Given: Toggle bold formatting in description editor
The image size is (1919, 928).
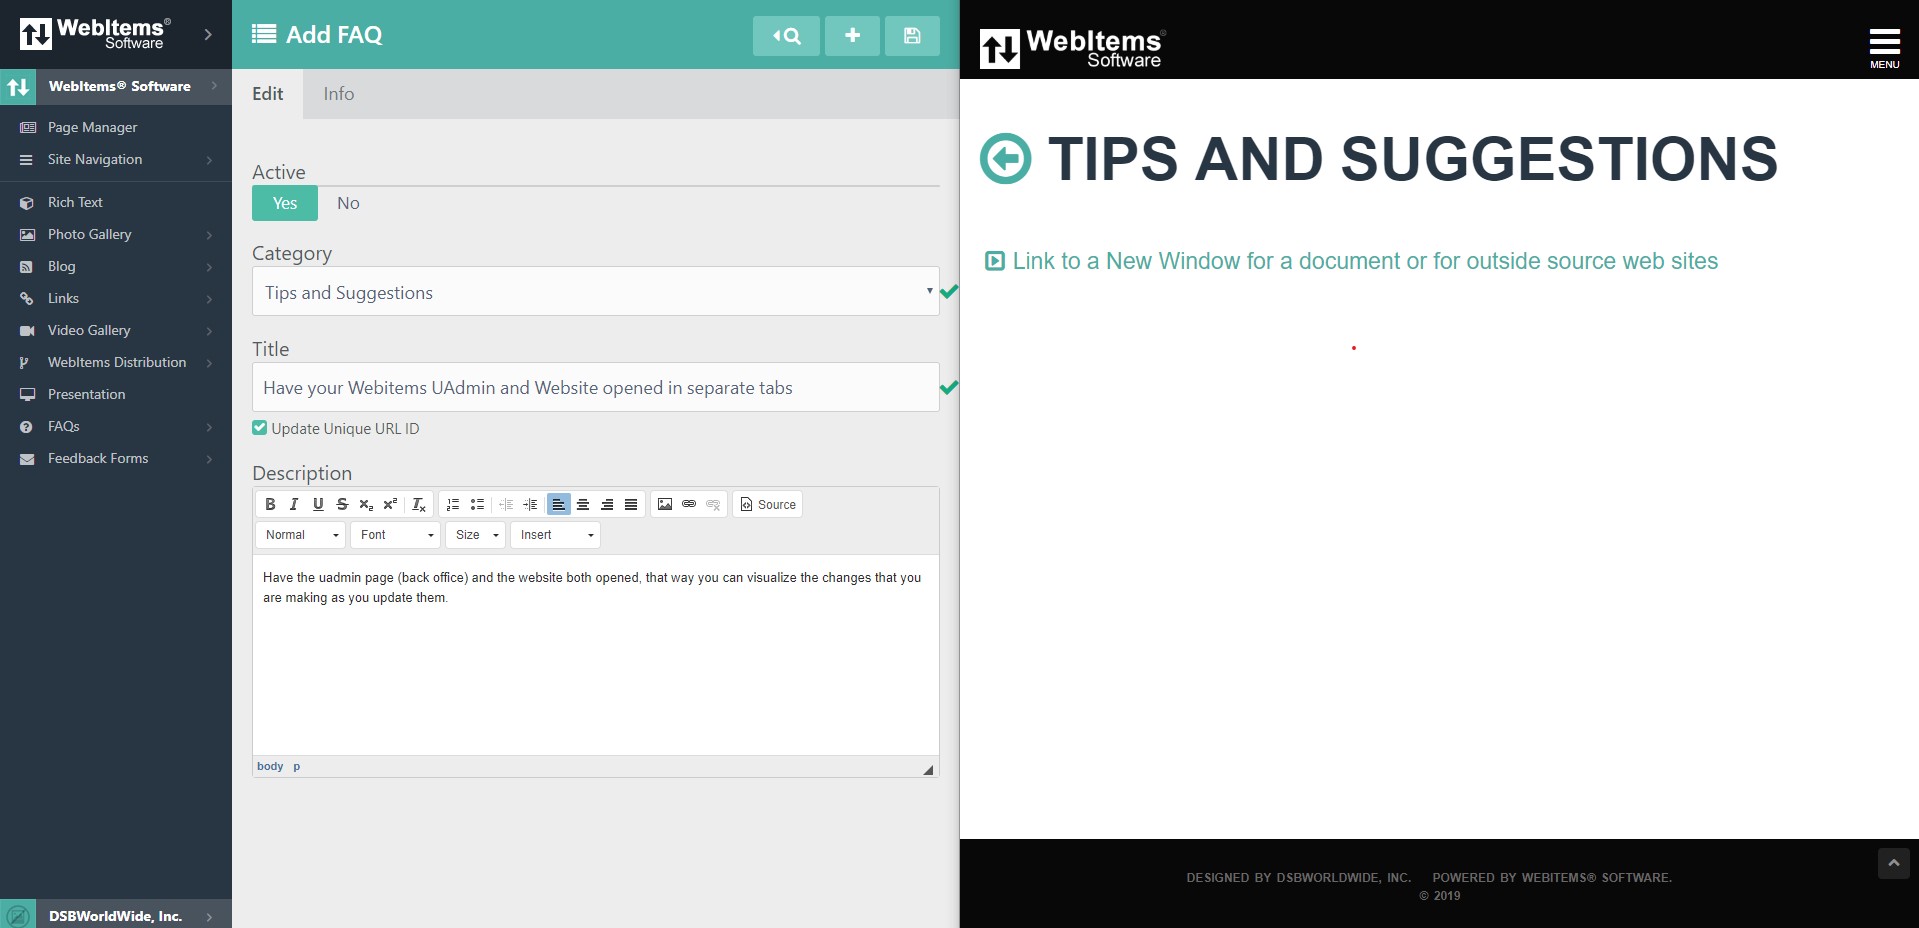Looking at the screenshot, I should [x=270, y=504].
